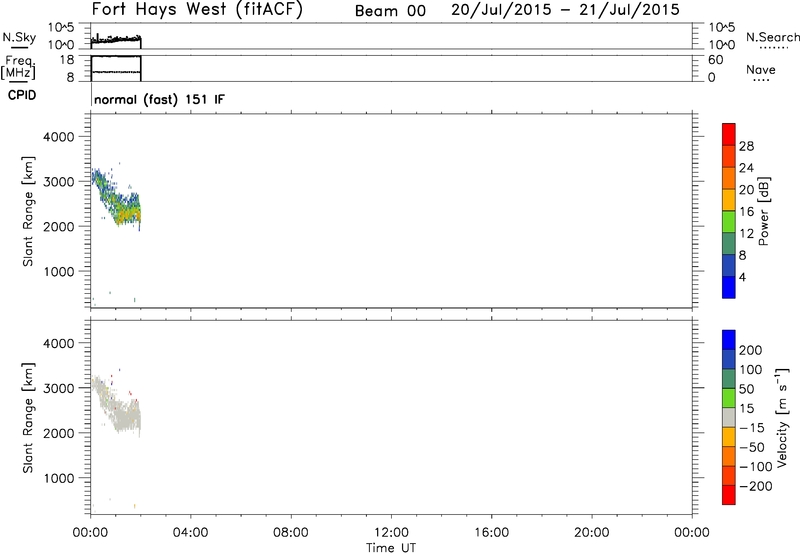
Task: Click the "CPID" row label
Action: [x=22, y=95]
